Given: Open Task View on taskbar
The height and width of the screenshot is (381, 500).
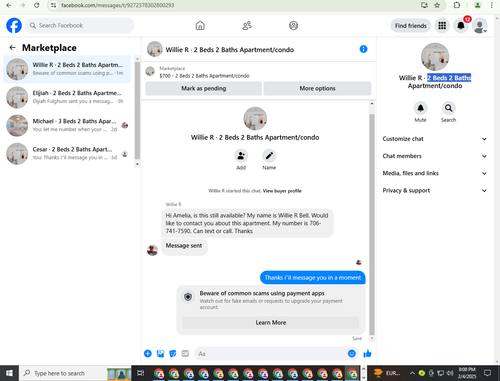Looking at the screenshot, I should 141,373.
